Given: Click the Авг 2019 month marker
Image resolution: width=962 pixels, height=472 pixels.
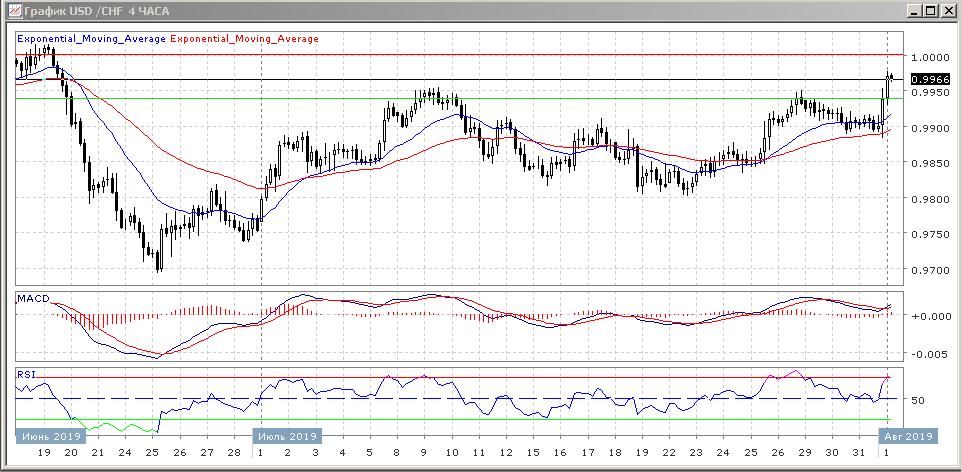Looking at the screenshot, I should pos(907,436).
